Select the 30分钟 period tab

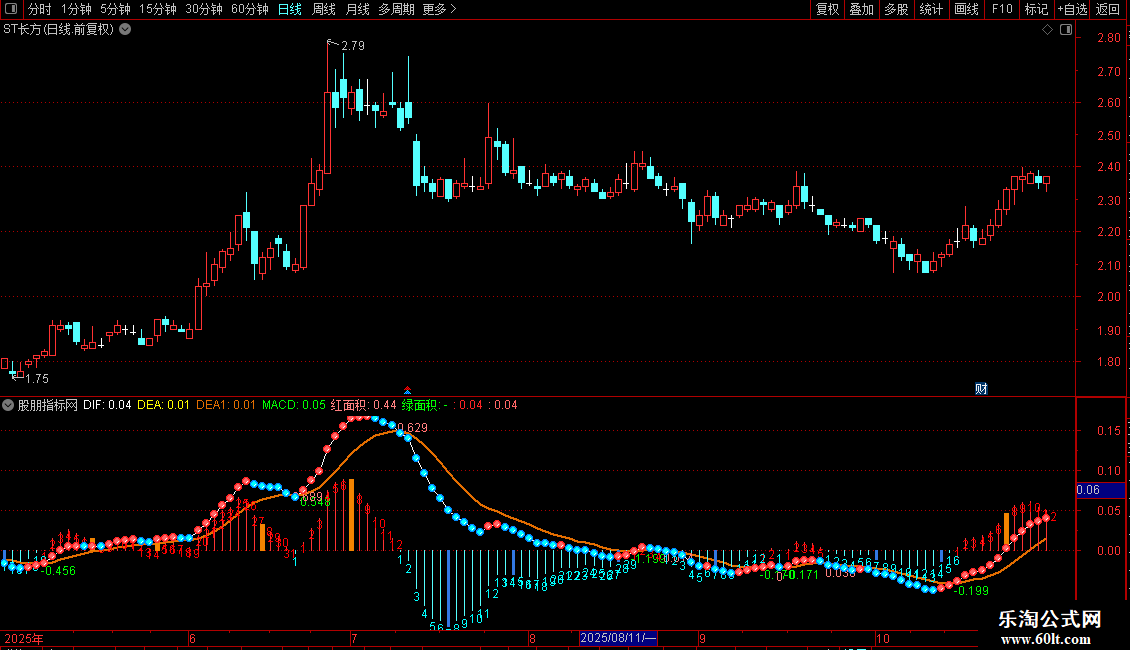[204, 9]
